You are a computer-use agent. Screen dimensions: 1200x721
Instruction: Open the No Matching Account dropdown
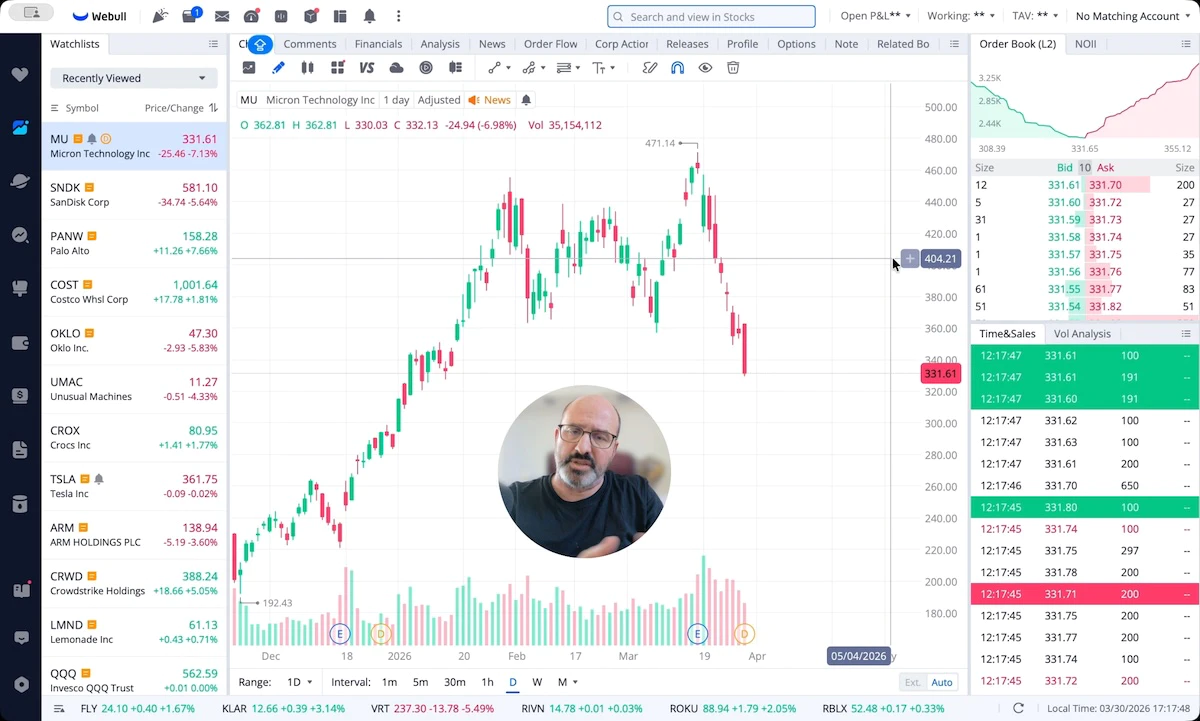pos(1133,16)
